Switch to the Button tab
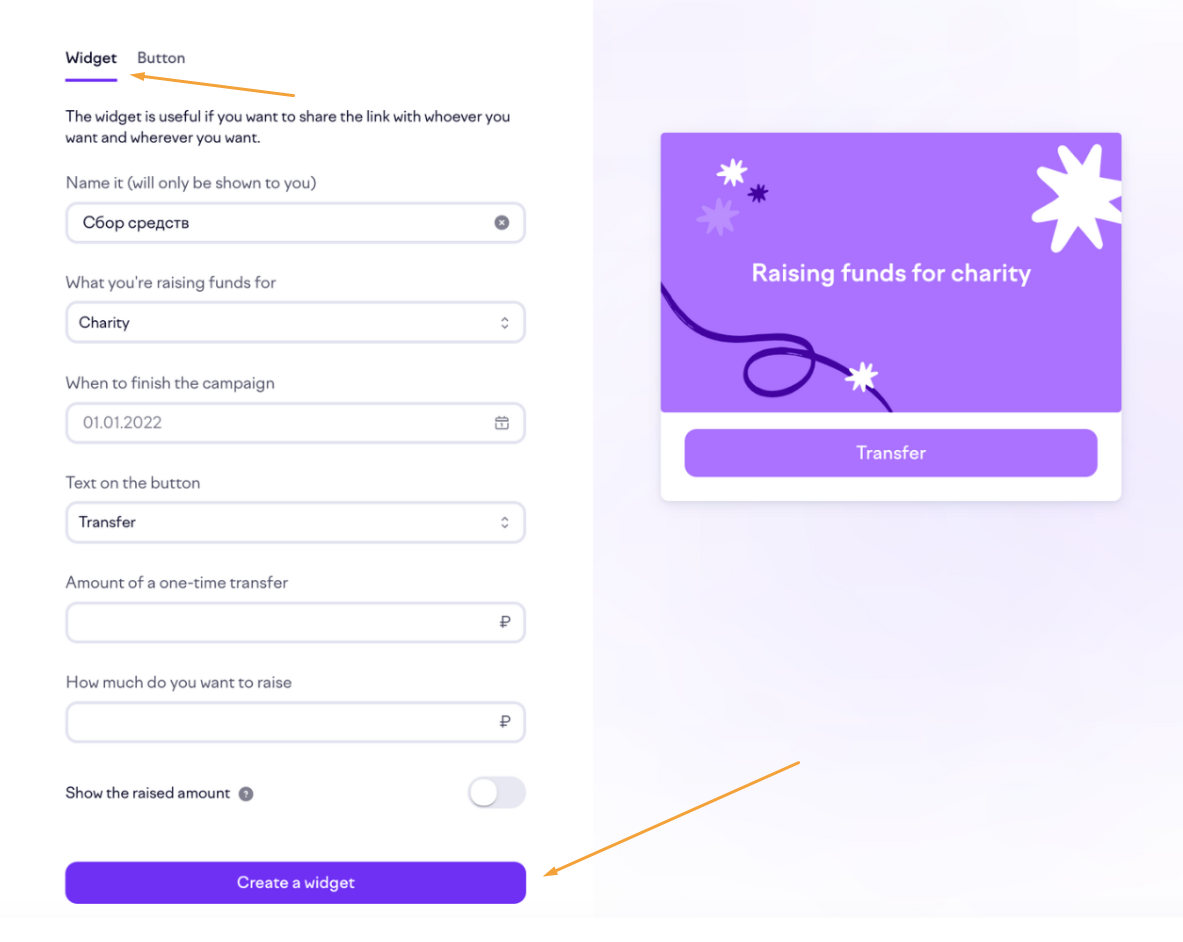 [x=161, y=58]
